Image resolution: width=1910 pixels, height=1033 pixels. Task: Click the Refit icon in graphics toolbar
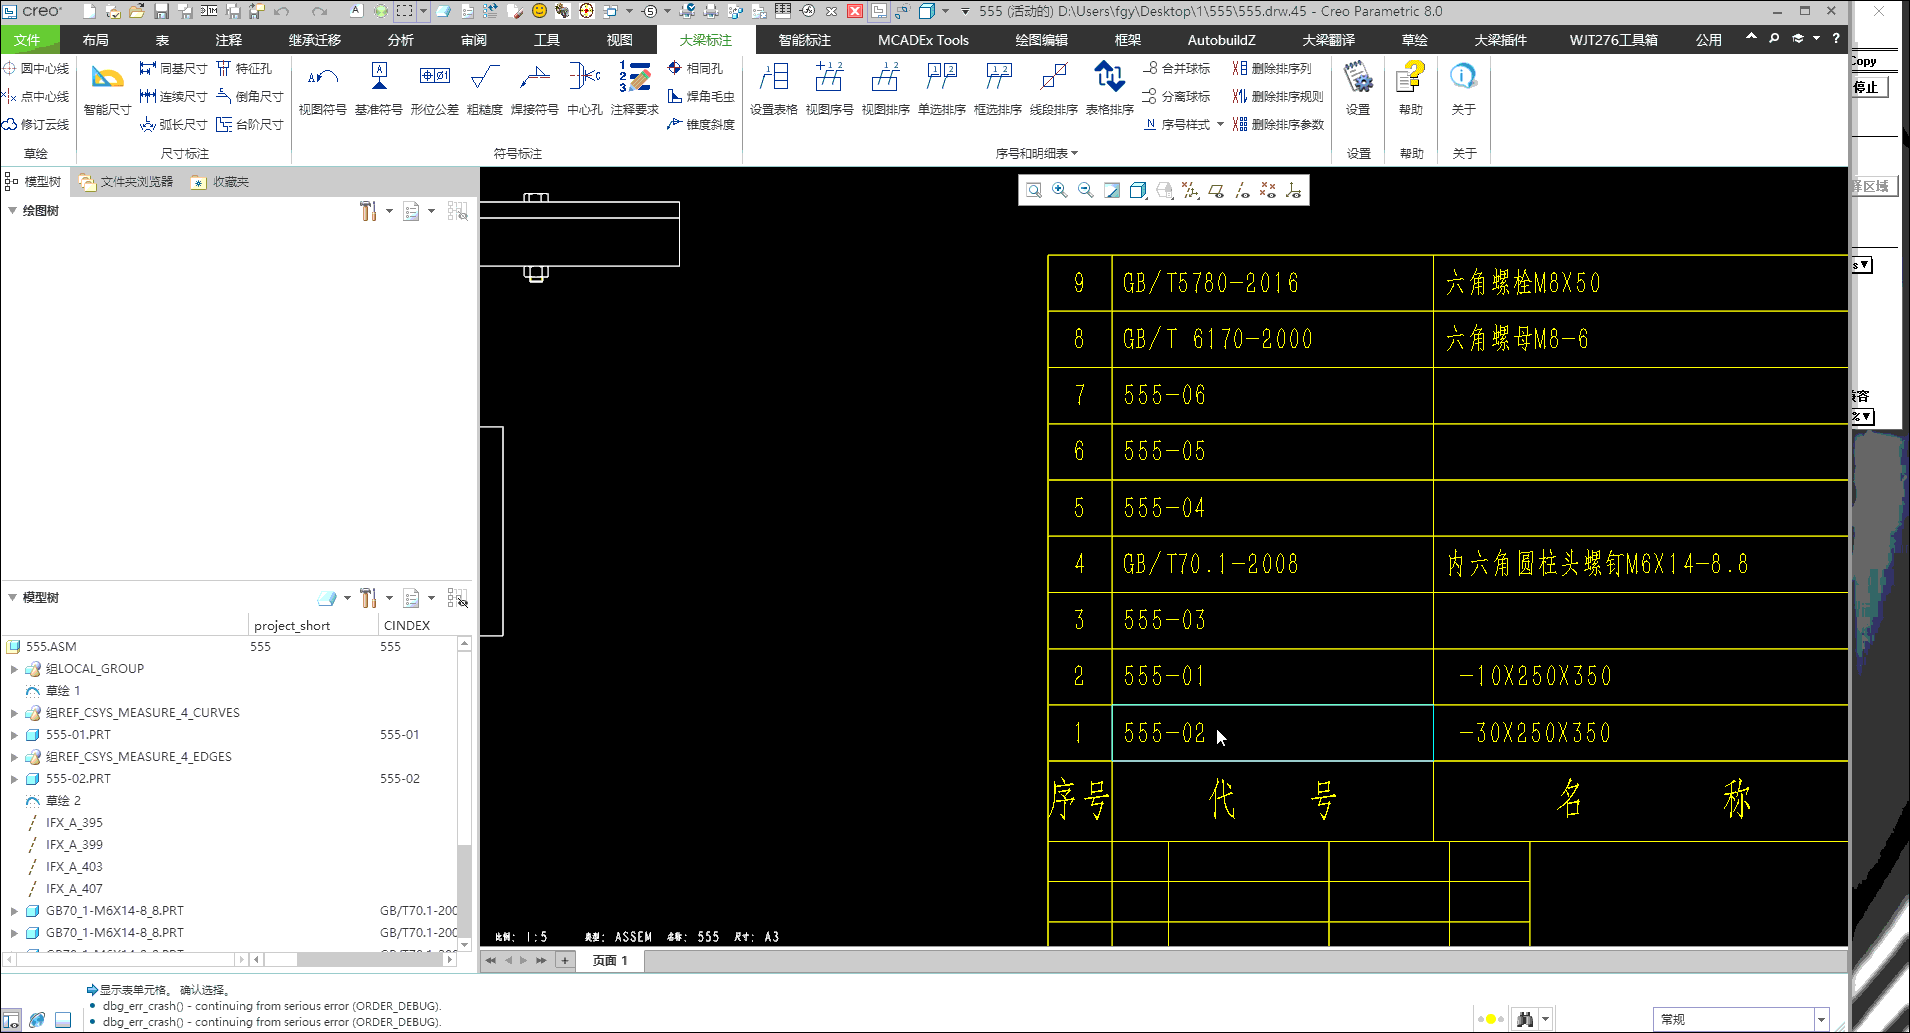(x=1034, y=190)
